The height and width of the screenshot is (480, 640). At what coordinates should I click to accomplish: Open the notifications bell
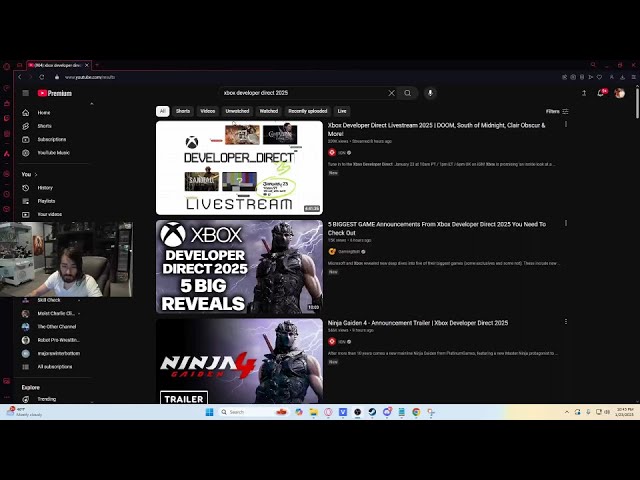click(x=601, y=93)
